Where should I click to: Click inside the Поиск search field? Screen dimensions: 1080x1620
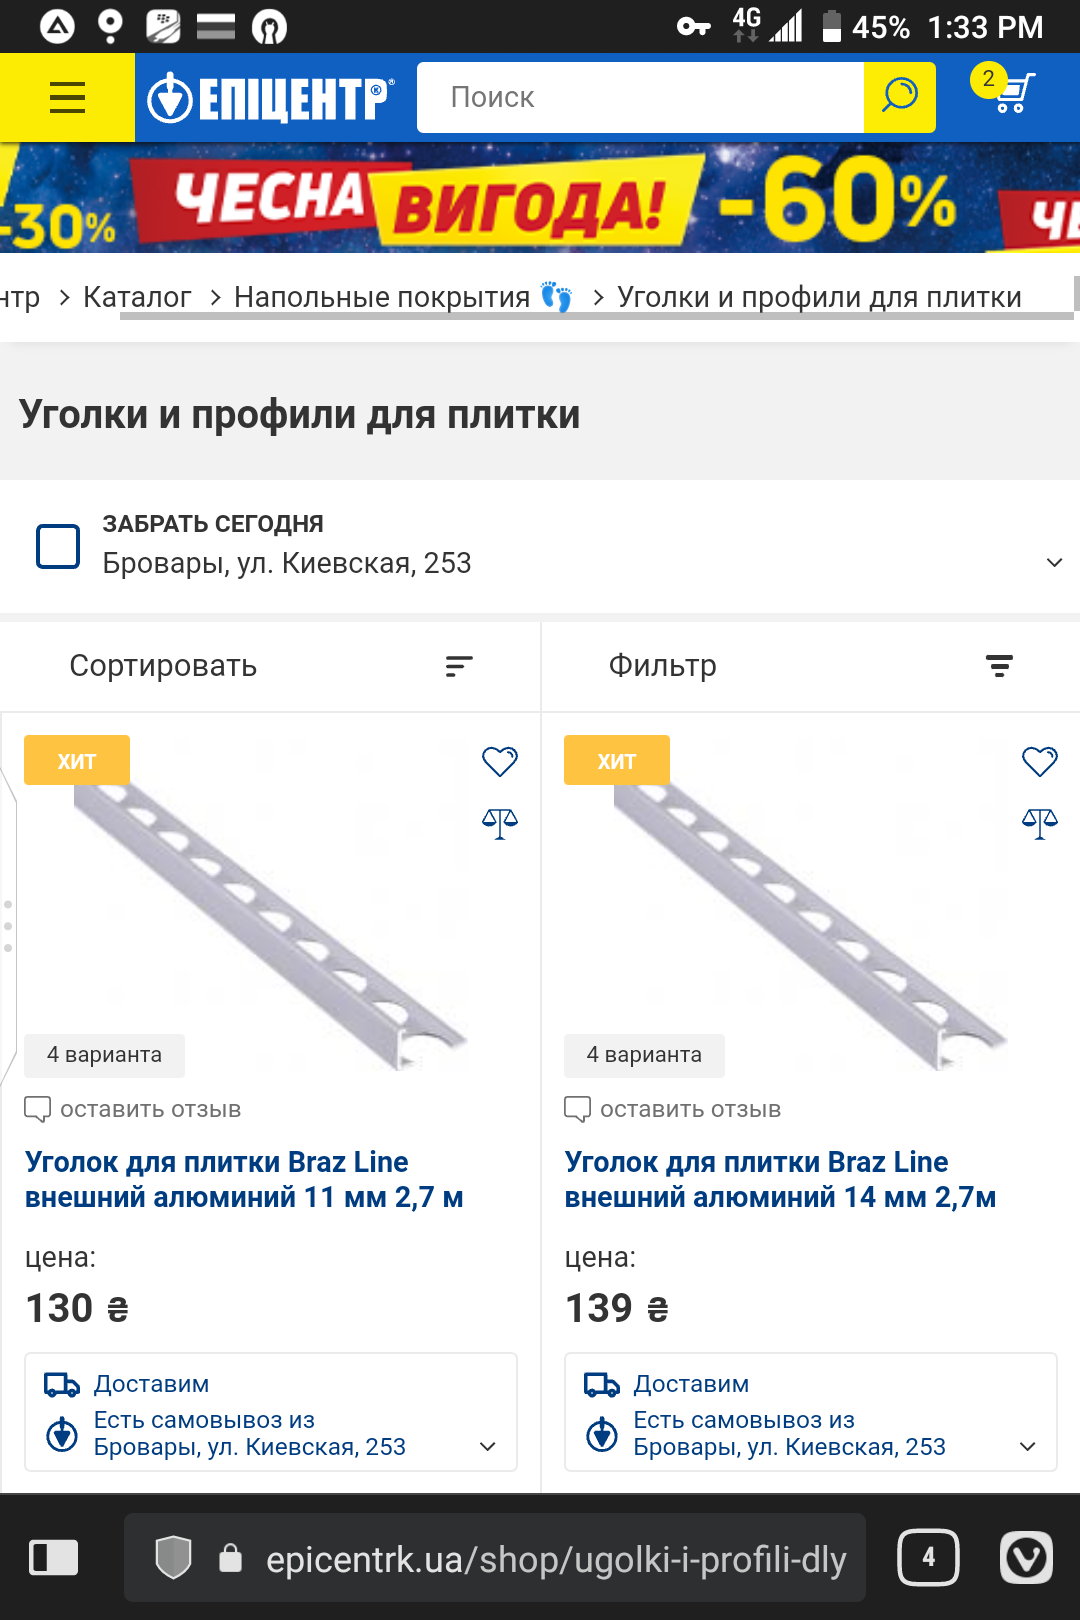point(640,97)
